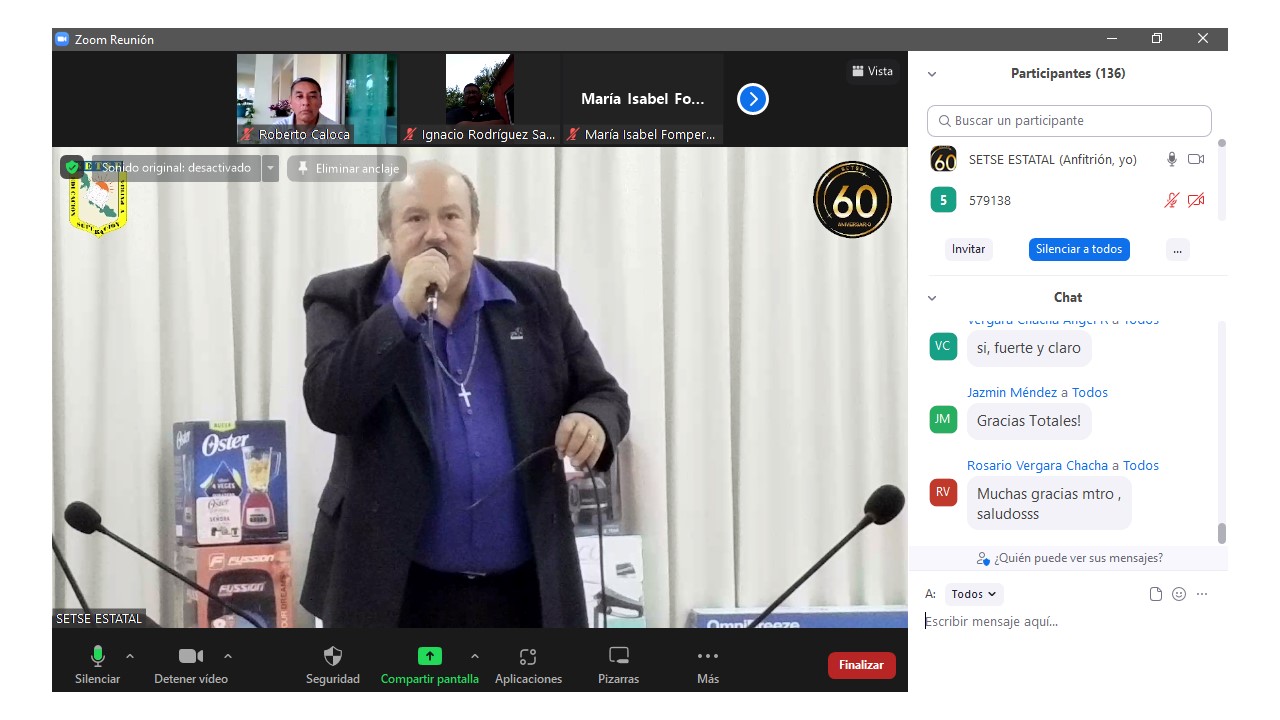Click the SETSE ESTATAL 60 avatar

coord(943,159)
